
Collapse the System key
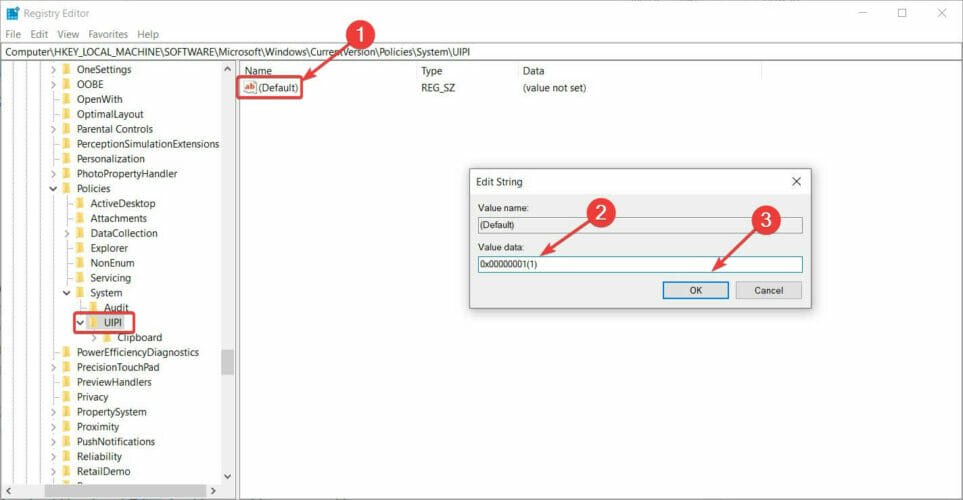(66, 293)
